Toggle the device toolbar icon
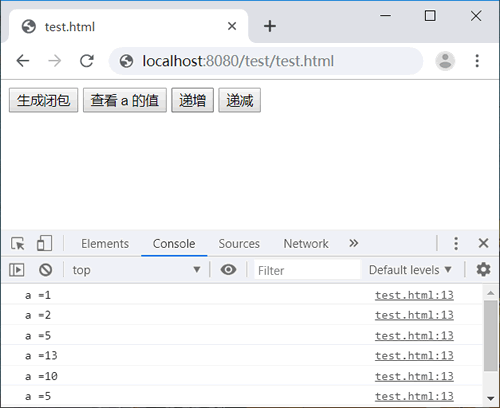The width and height of the screenshot is (500, 408). pos(44,243)
